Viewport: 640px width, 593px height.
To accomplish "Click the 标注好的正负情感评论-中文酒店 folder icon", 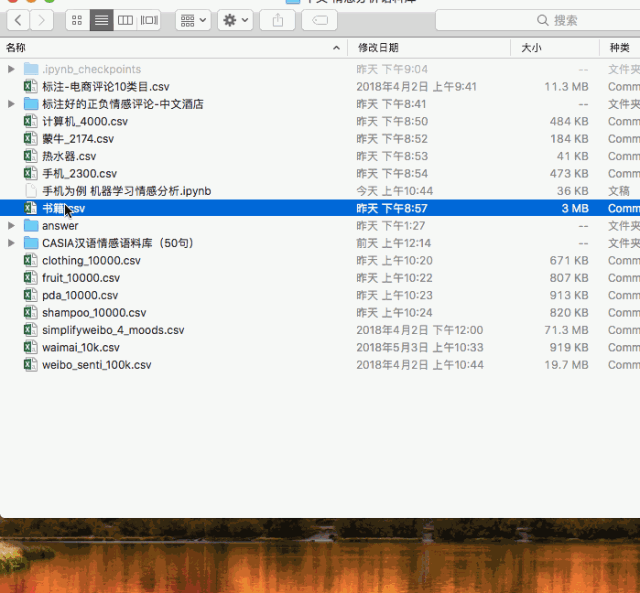I will pos(31,104).
